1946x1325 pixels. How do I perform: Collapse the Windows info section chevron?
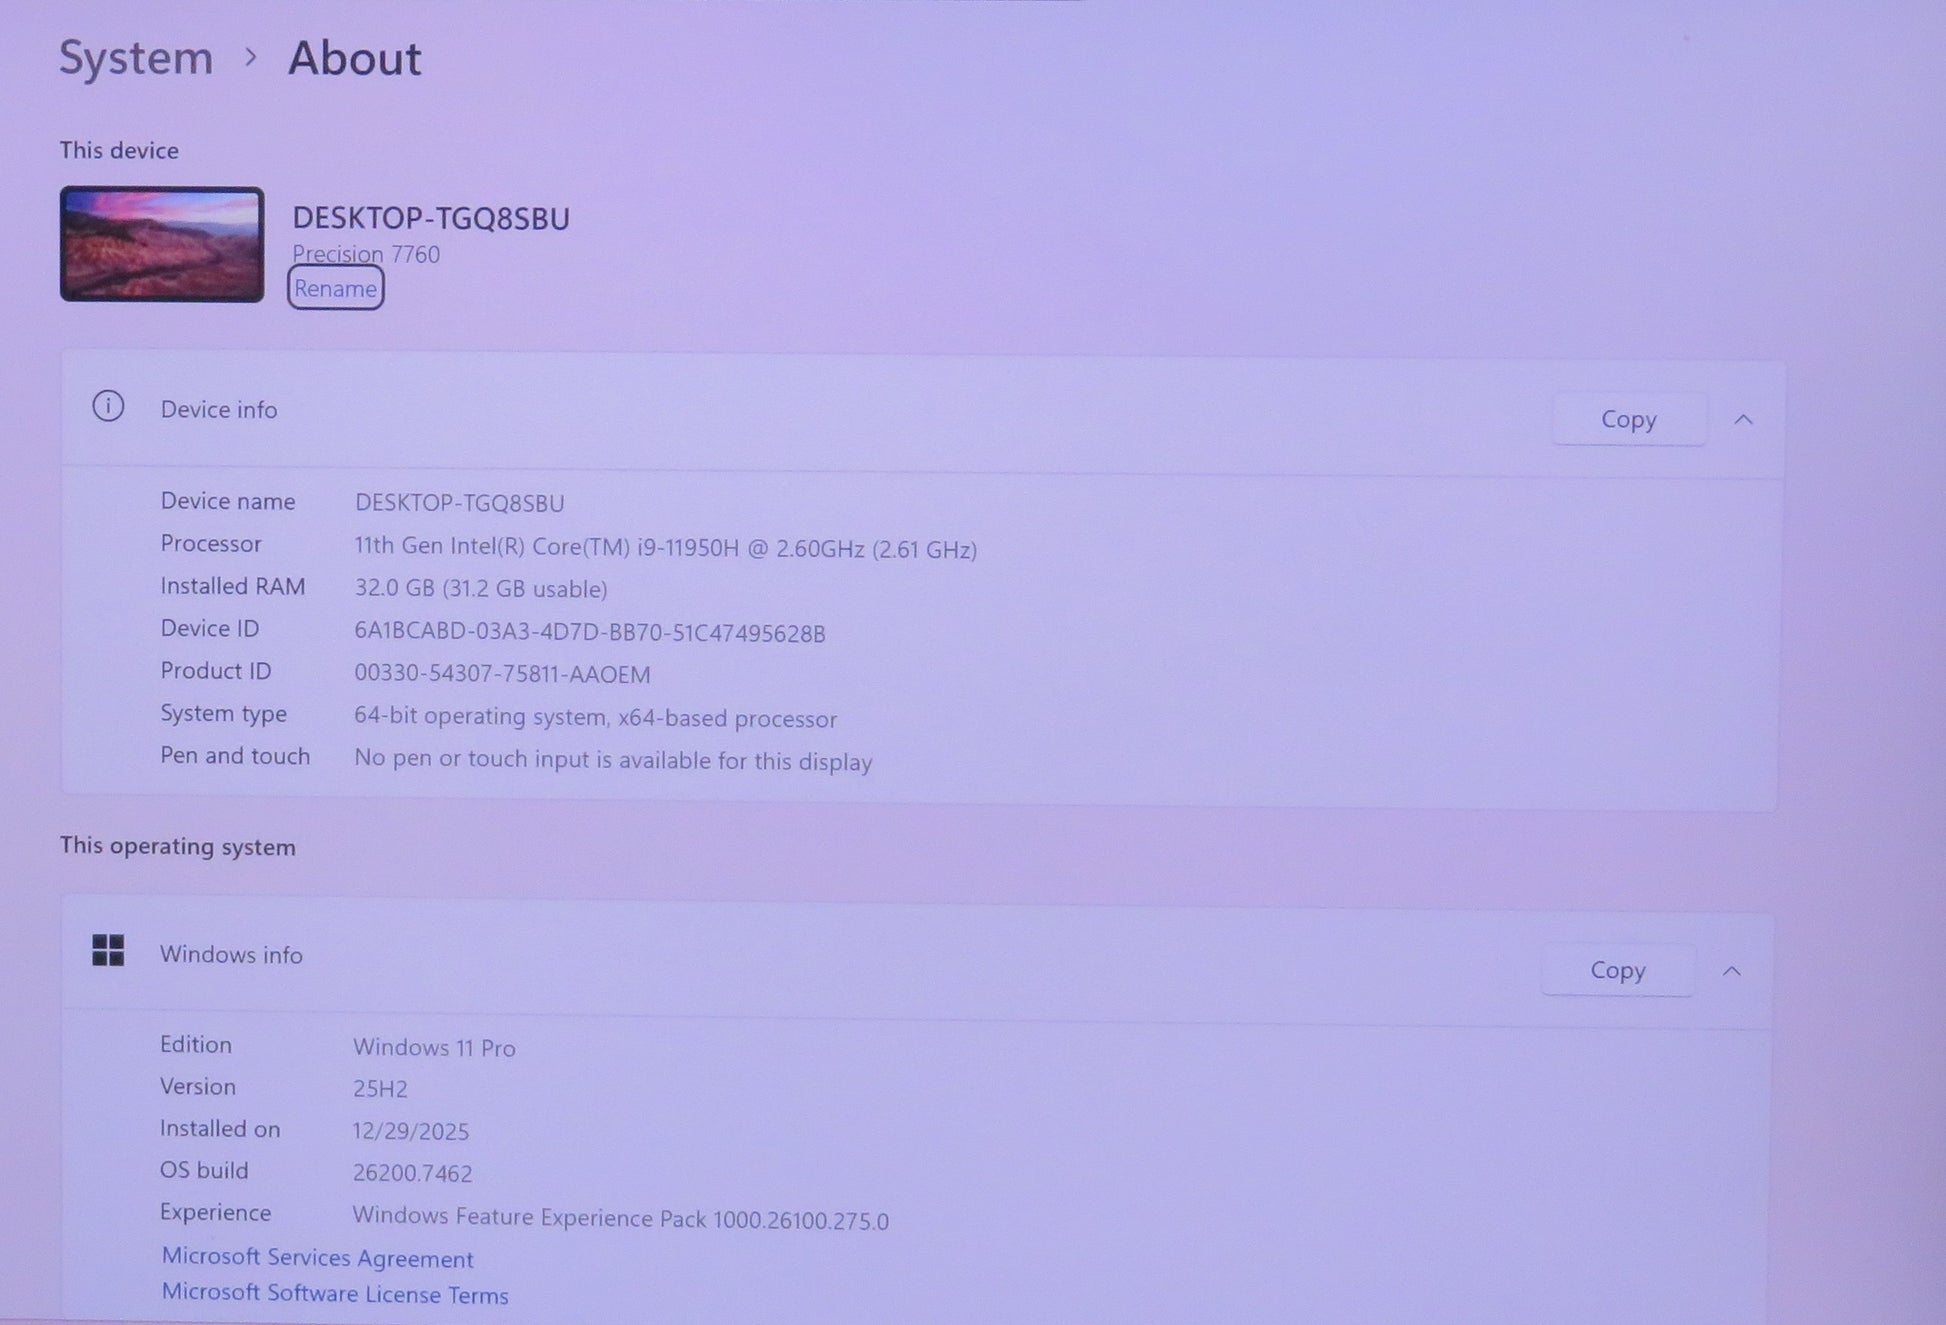(1732, 971)
